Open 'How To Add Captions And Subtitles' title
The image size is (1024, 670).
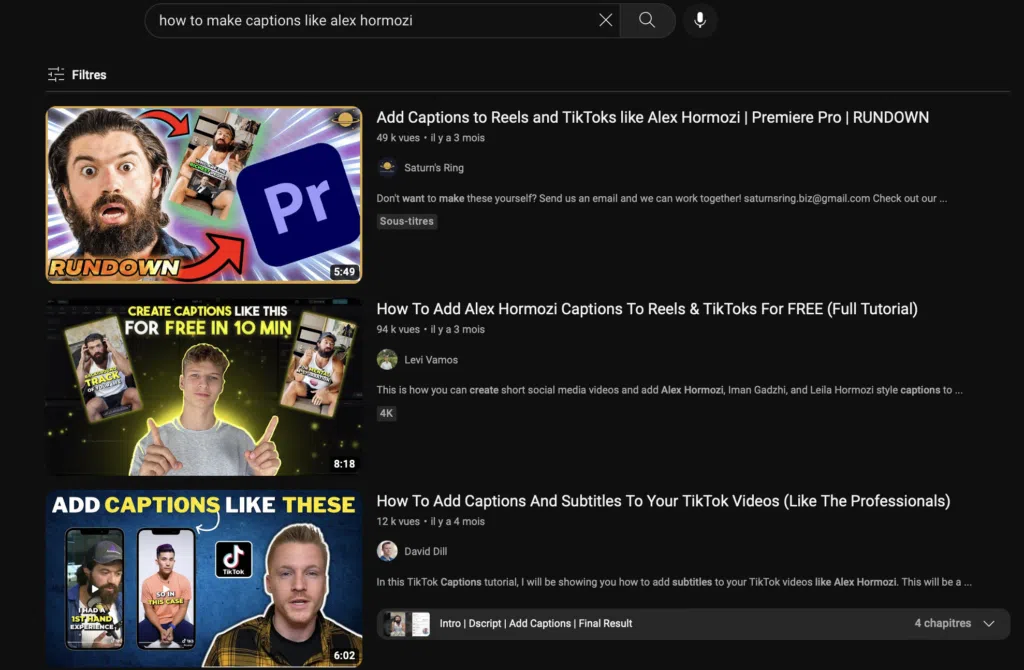click(x=664, y=501)
